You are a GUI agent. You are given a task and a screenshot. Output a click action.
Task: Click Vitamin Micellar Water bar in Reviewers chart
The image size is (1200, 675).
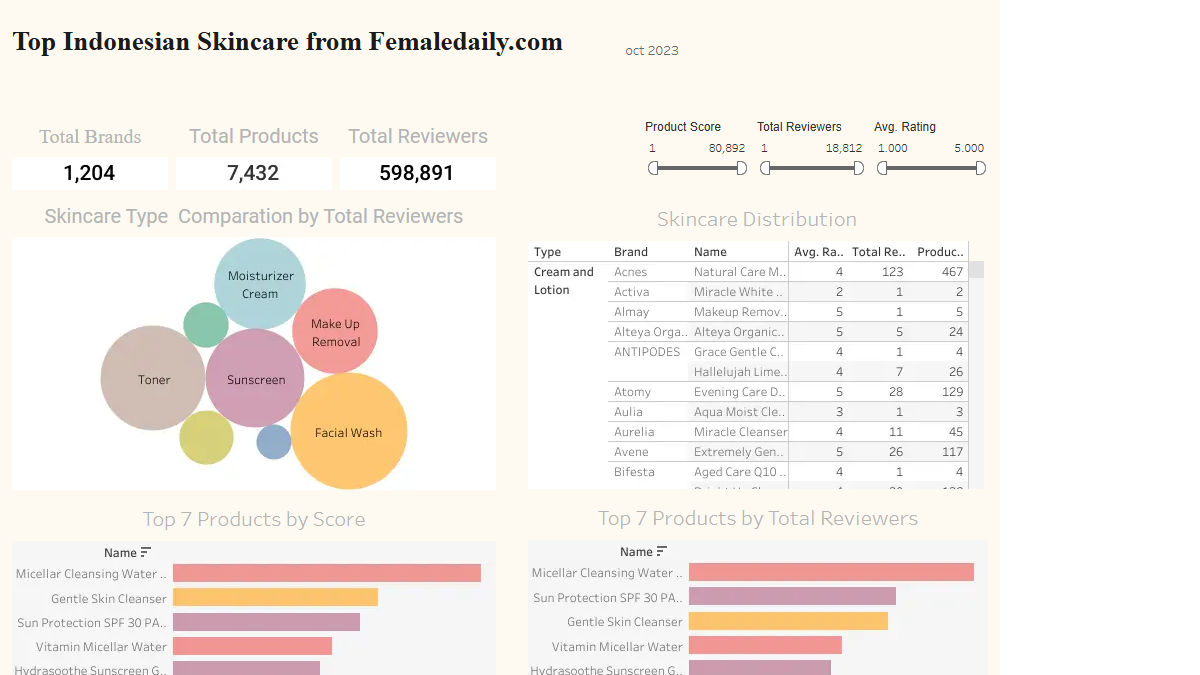pos(765,645)
